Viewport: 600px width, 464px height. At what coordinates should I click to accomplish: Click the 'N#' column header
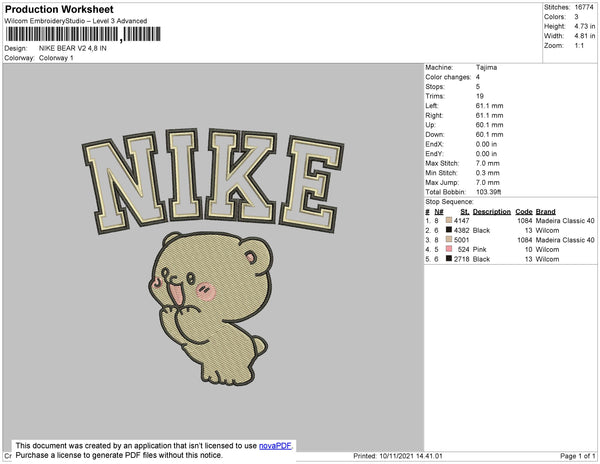[439, 212]
